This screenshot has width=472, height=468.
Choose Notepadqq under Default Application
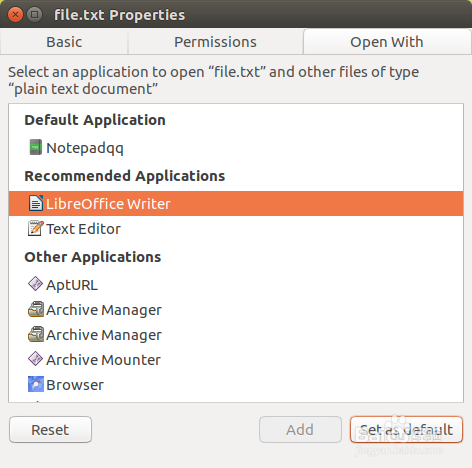[236, 148]
